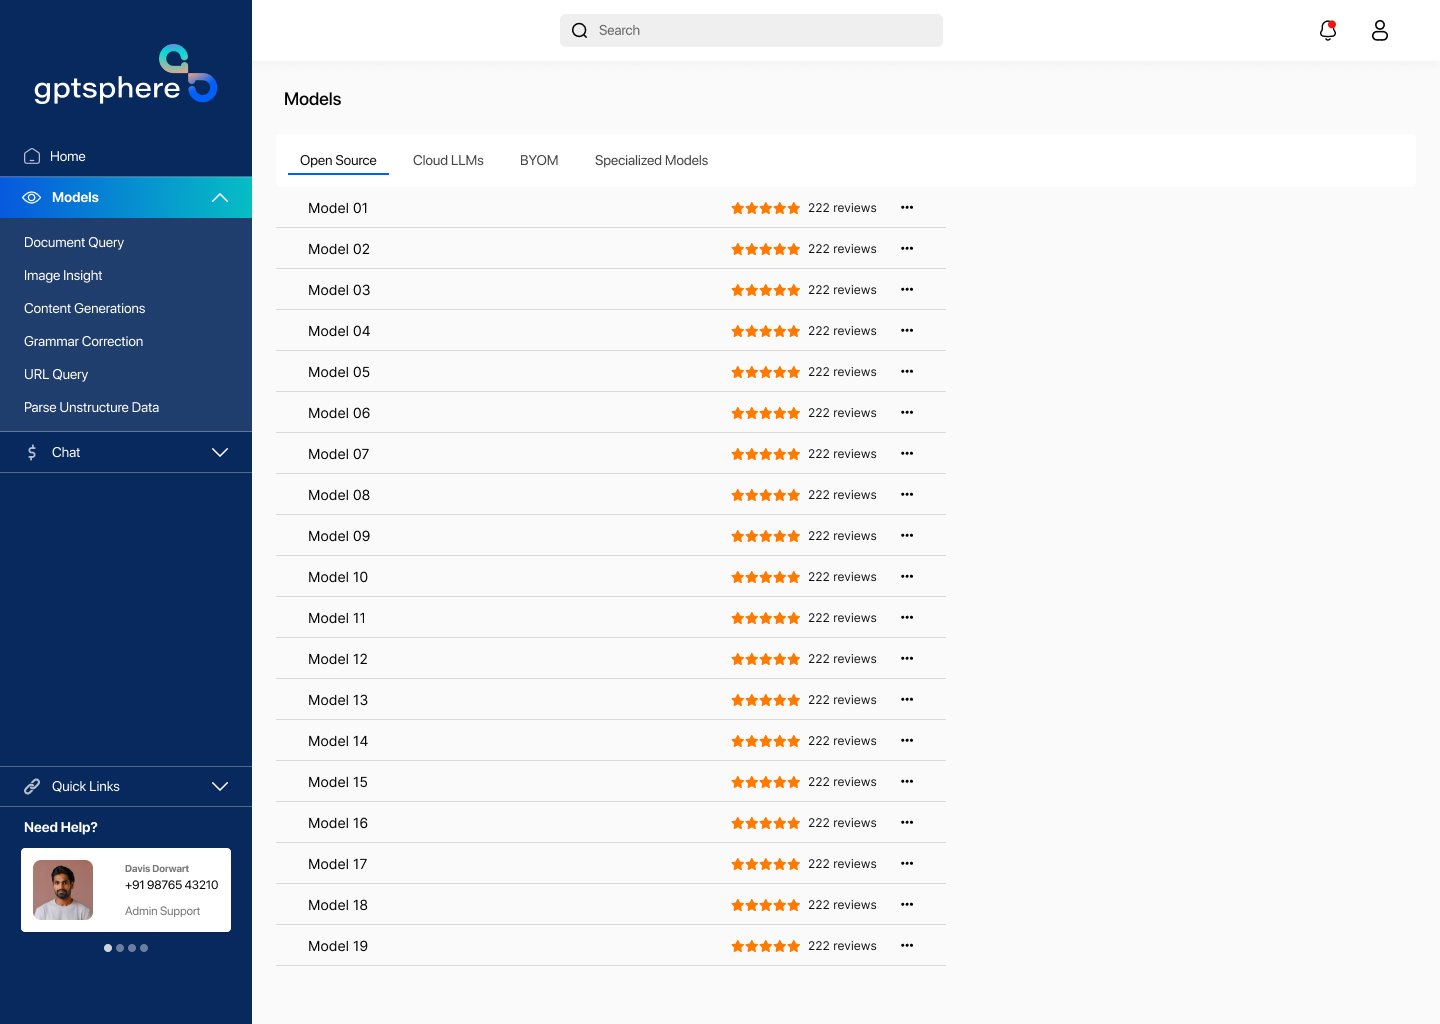The image size is (1440, 1024).
Task: Click the Home icon in sidebar
Action: 32,156
